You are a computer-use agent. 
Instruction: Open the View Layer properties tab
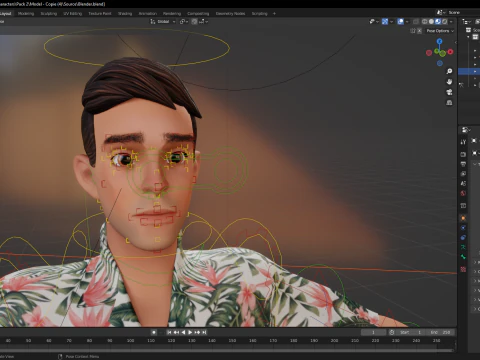[463, 174]
